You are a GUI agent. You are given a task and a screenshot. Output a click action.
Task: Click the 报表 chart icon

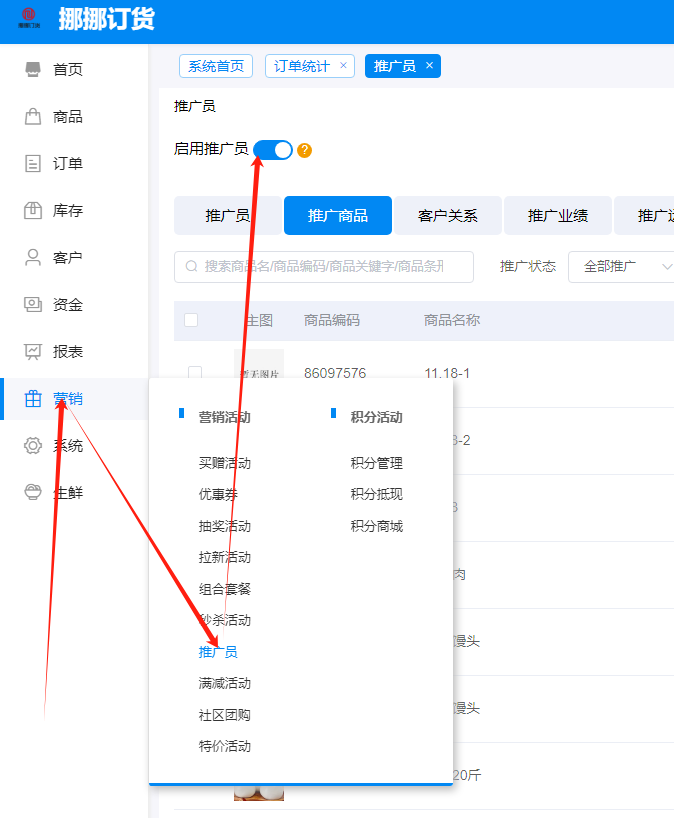click(33, 351)
